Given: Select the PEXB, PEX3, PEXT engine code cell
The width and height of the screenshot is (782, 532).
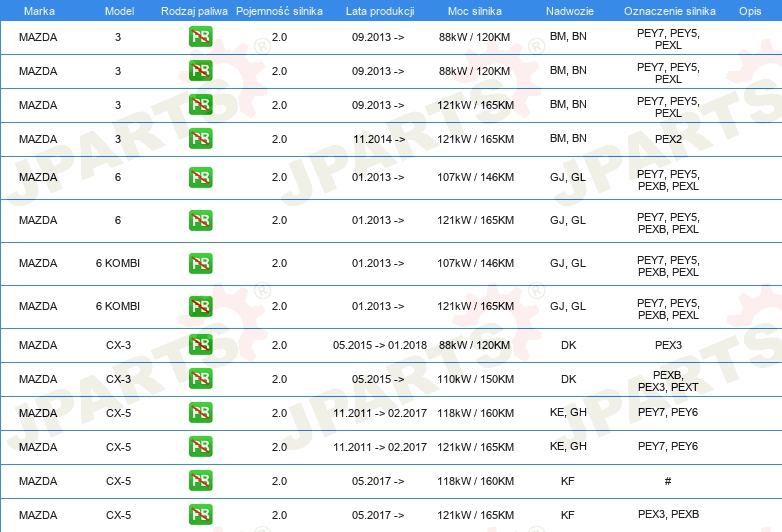Looking at the screenshot, I should (x=668, y=381).
